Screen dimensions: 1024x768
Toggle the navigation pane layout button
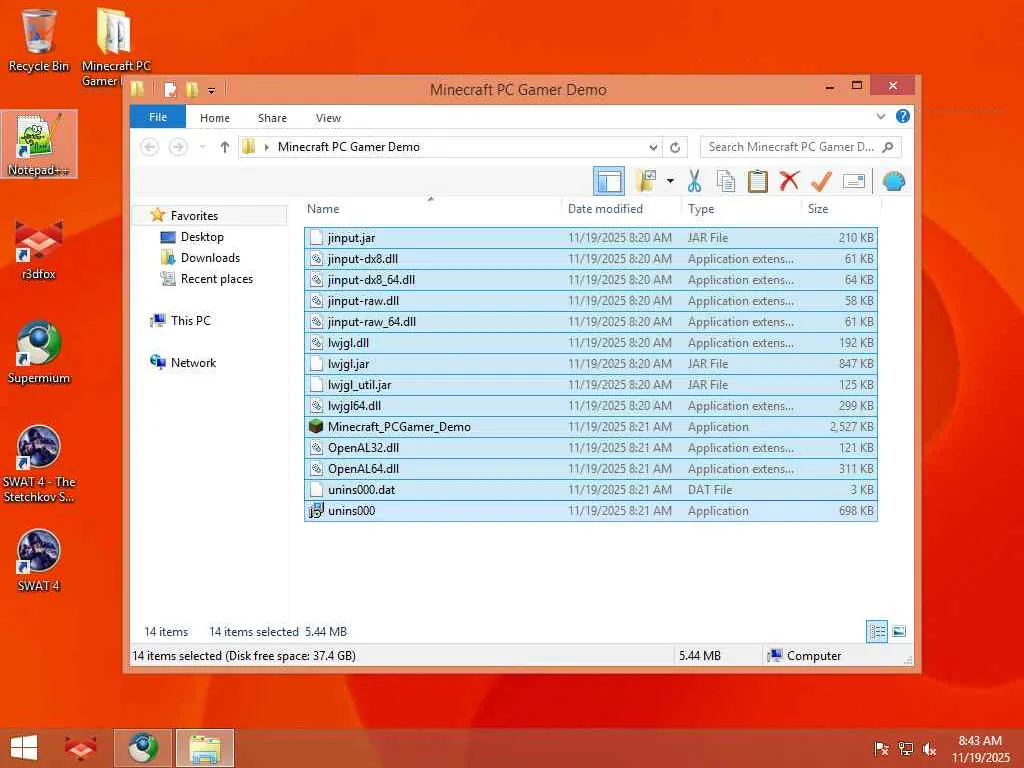609,181
